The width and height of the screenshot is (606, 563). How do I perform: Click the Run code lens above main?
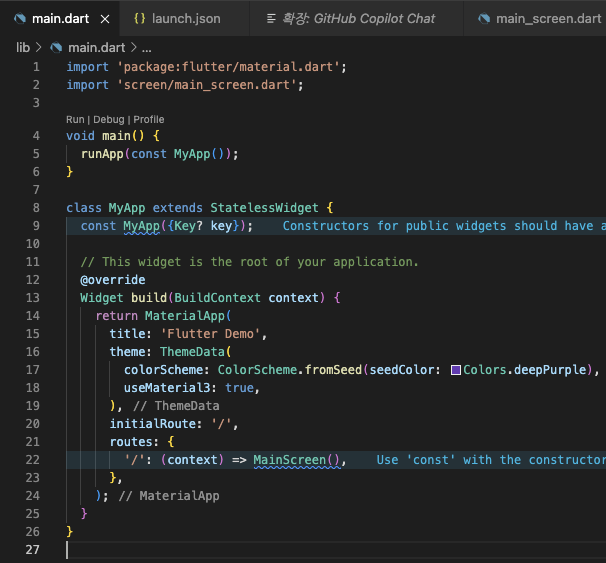pyautogui.click(x=75, y=119)
